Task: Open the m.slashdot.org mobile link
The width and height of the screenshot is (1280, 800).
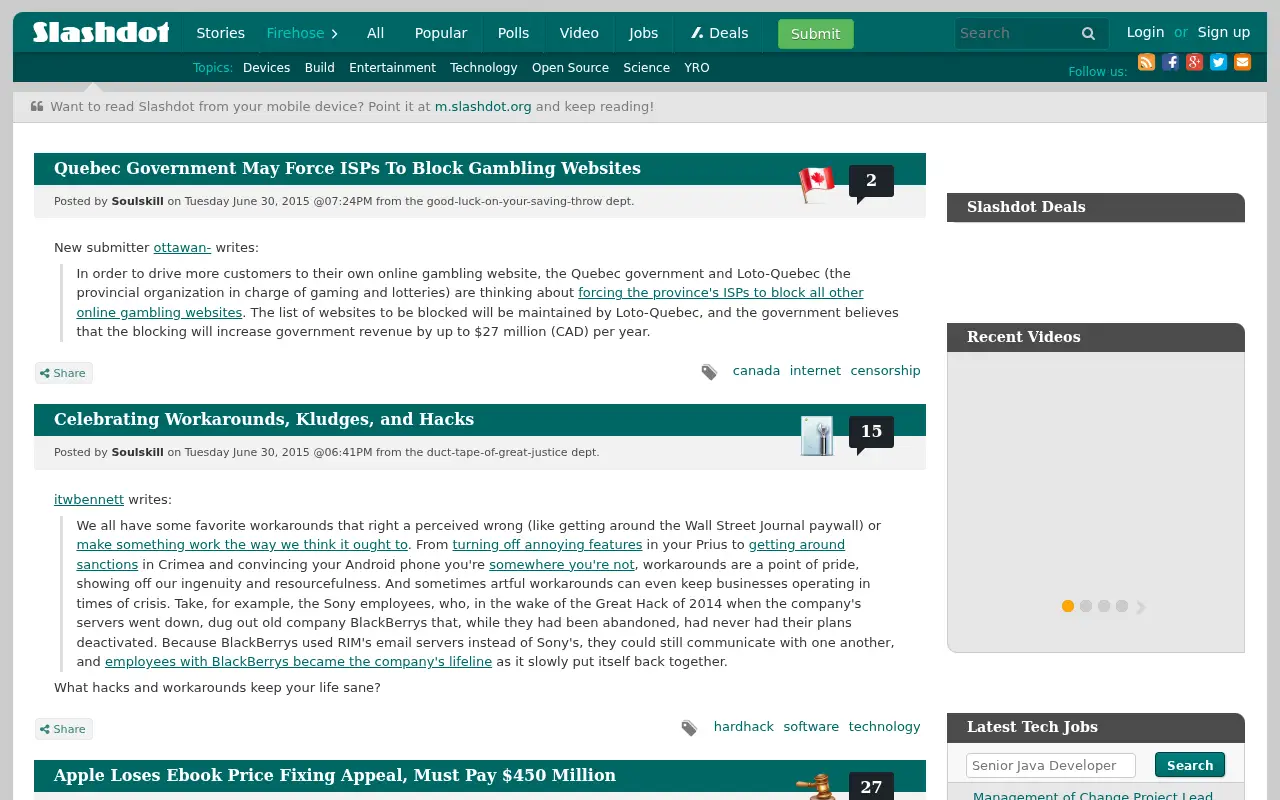Action: 483,106
